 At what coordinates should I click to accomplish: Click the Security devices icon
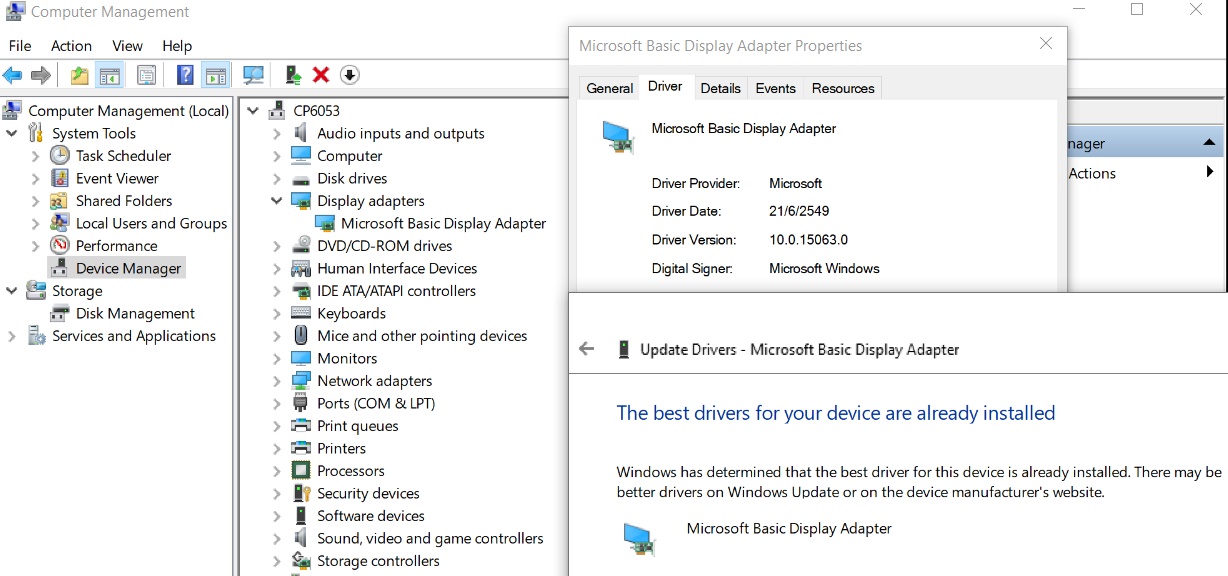coord(300,493)
